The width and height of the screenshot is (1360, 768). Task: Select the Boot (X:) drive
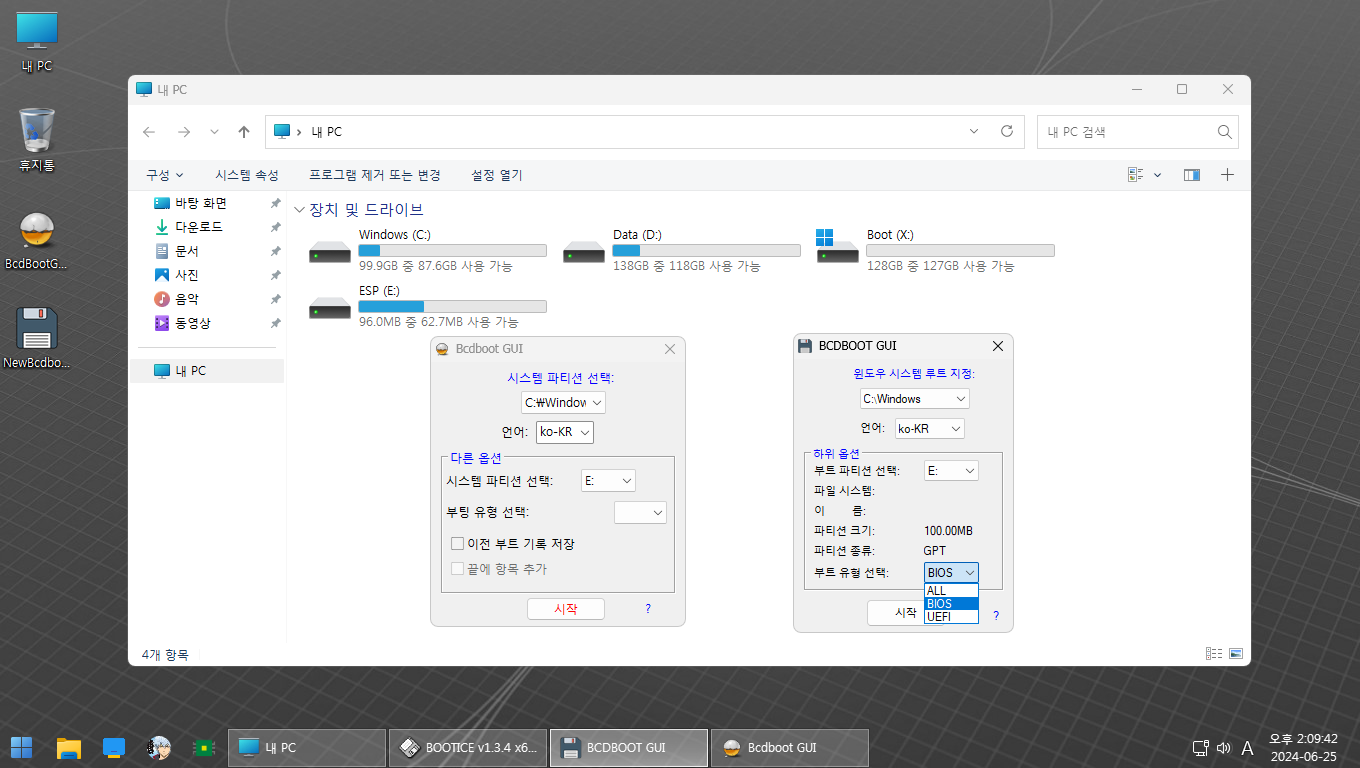point(935,250)
